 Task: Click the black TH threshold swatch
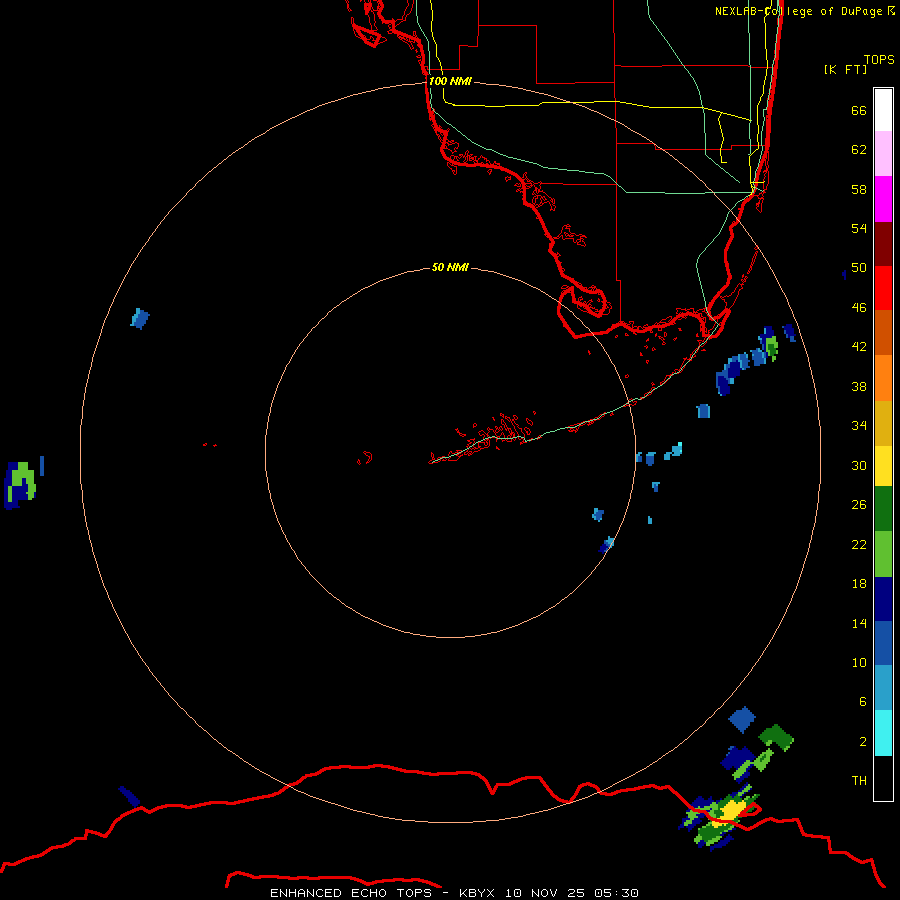883,778
